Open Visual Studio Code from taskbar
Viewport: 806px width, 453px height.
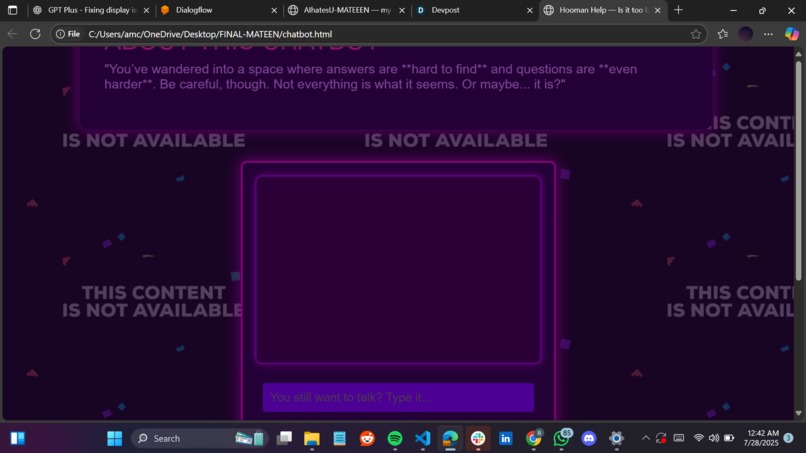pyautogui.click(x=423, y=438)
